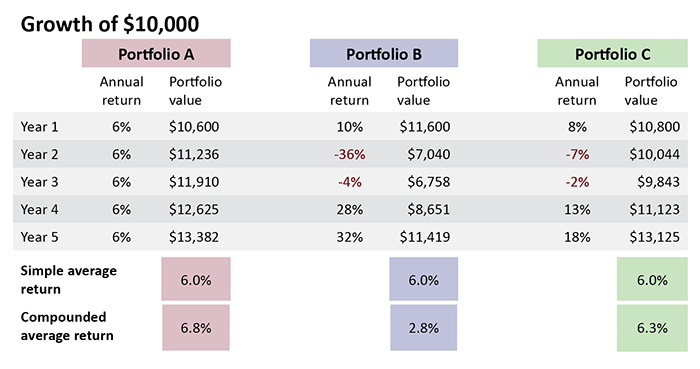Click the $13,382 value in Portfolio A
700x369 pixels.
click(x=194, y=237)
